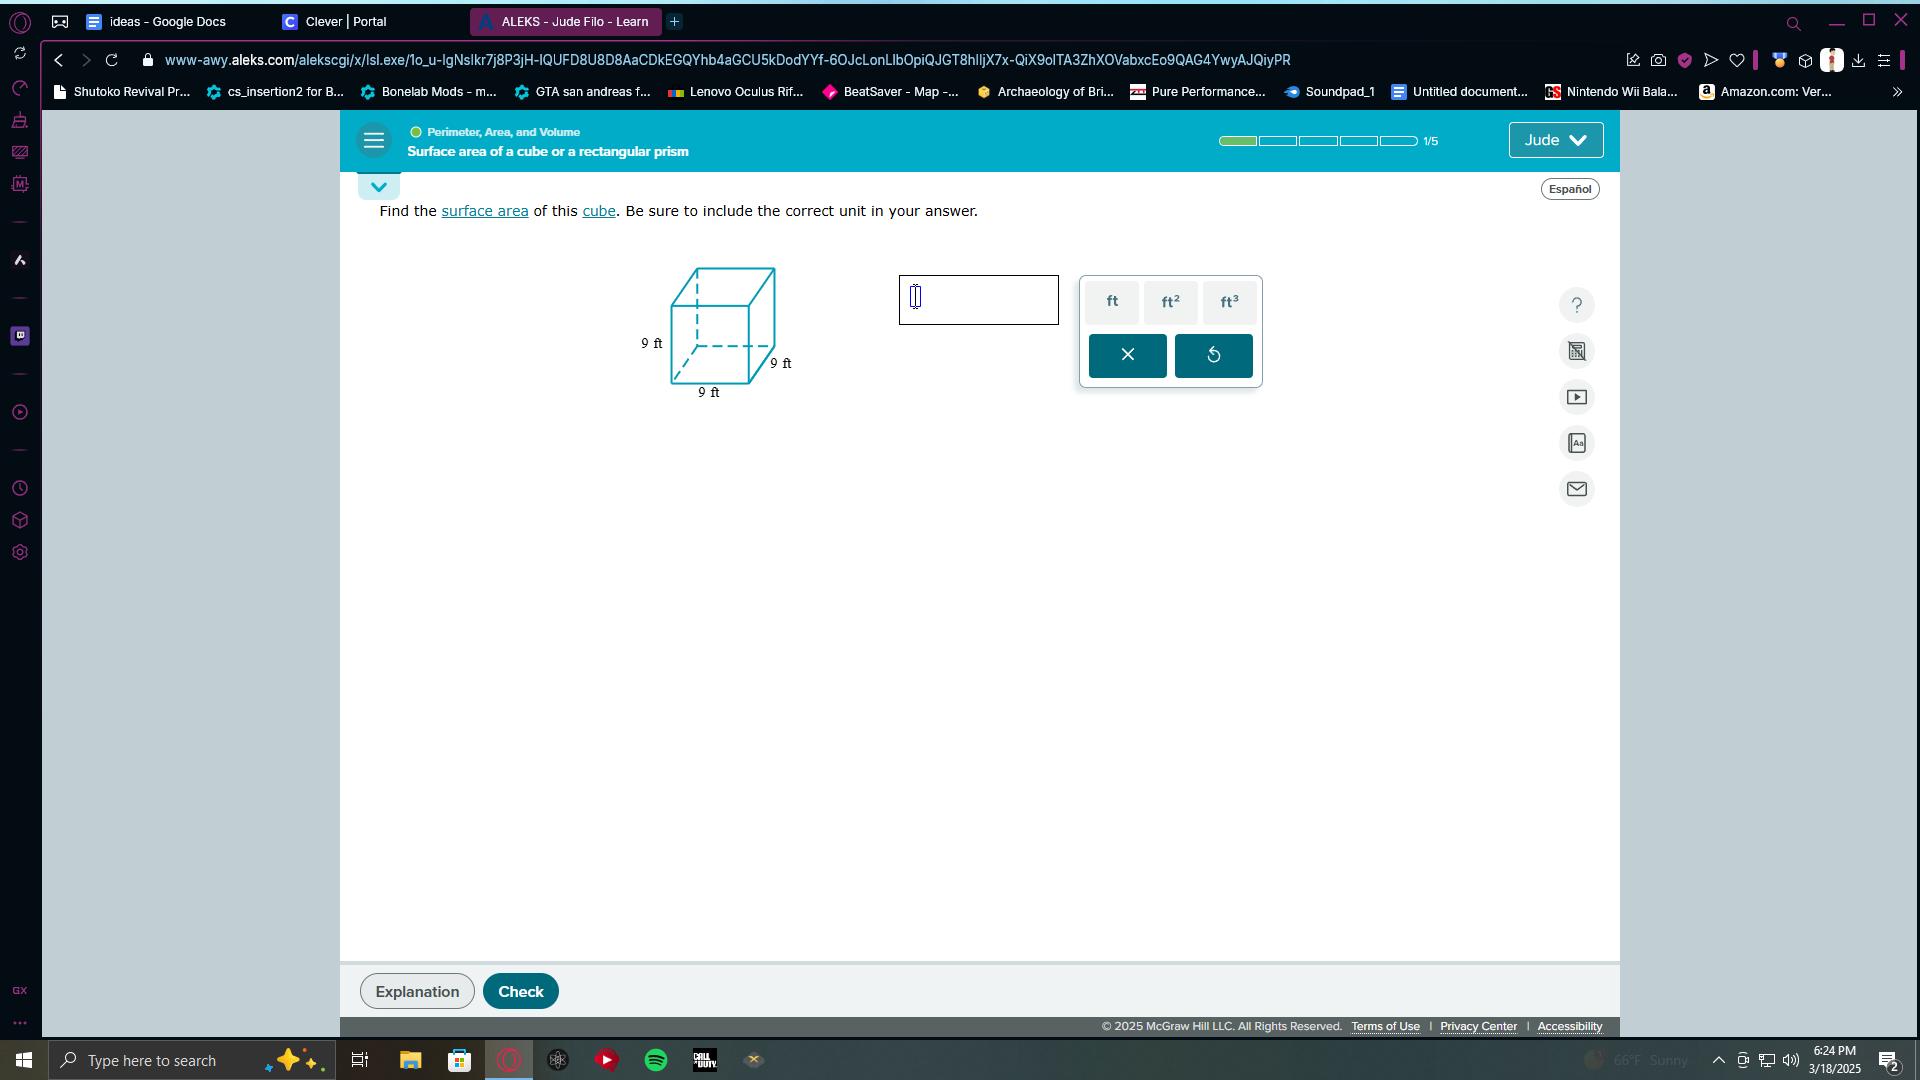Click the answer input box
This screenshot has height=1080, width=1920.
(x=979, y=300)
